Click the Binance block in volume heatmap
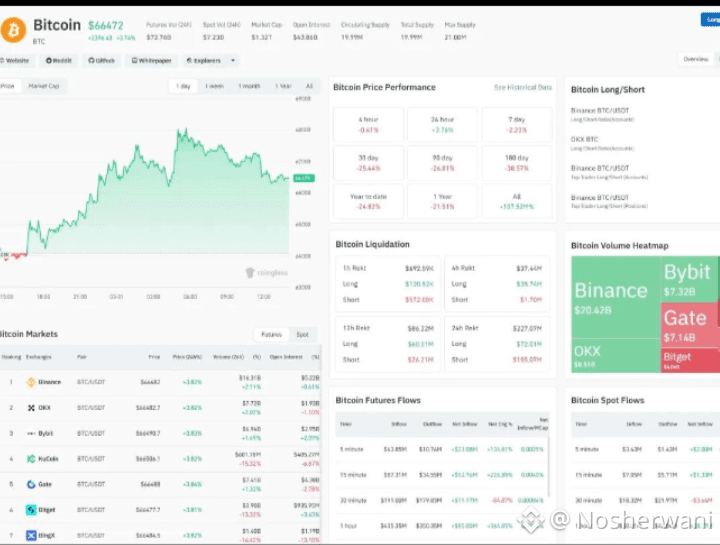Image resolution: width=720 pixels, height=545 pixels. click(615, 298)
